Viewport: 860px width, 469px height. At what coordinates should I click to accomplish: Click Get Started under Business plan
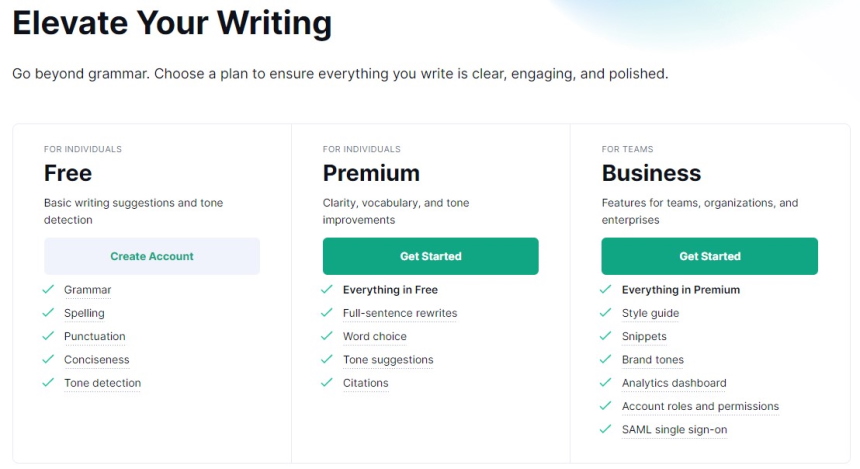pos(710,256)
